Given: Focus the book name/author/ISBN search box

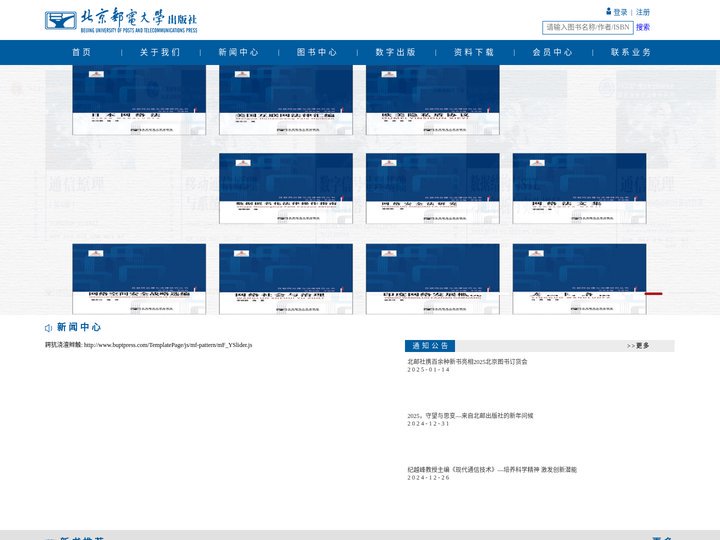Looking at the screenshot, I should click(588, 27).
